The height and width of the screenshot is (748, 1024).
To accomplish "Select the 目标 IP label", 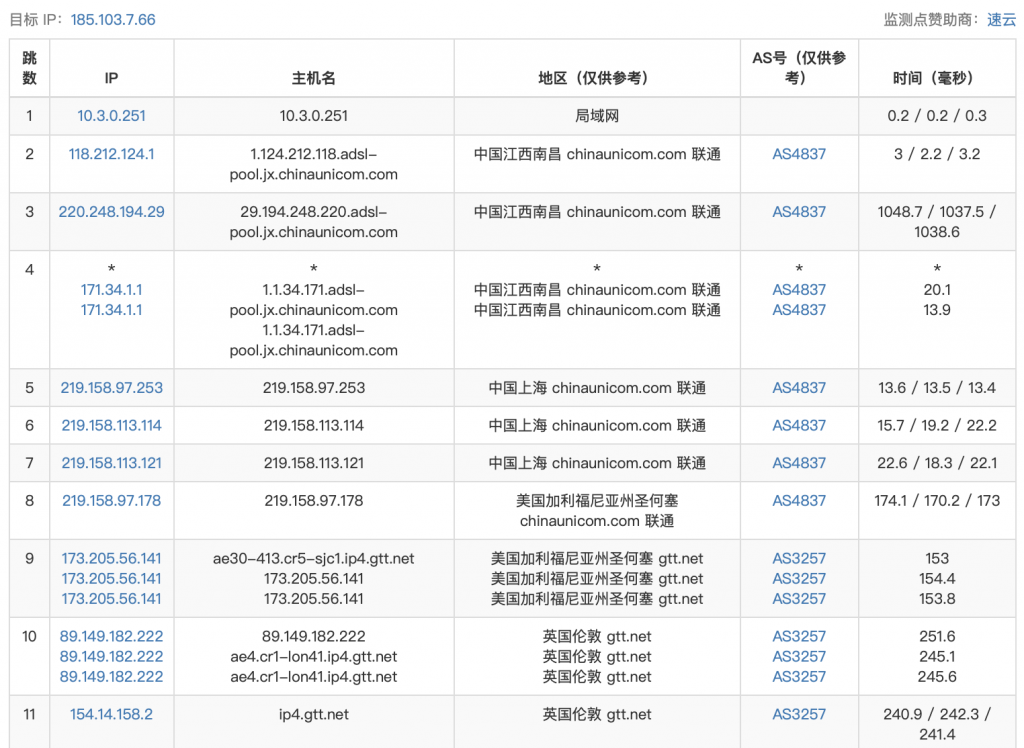I will coord(37,20).
